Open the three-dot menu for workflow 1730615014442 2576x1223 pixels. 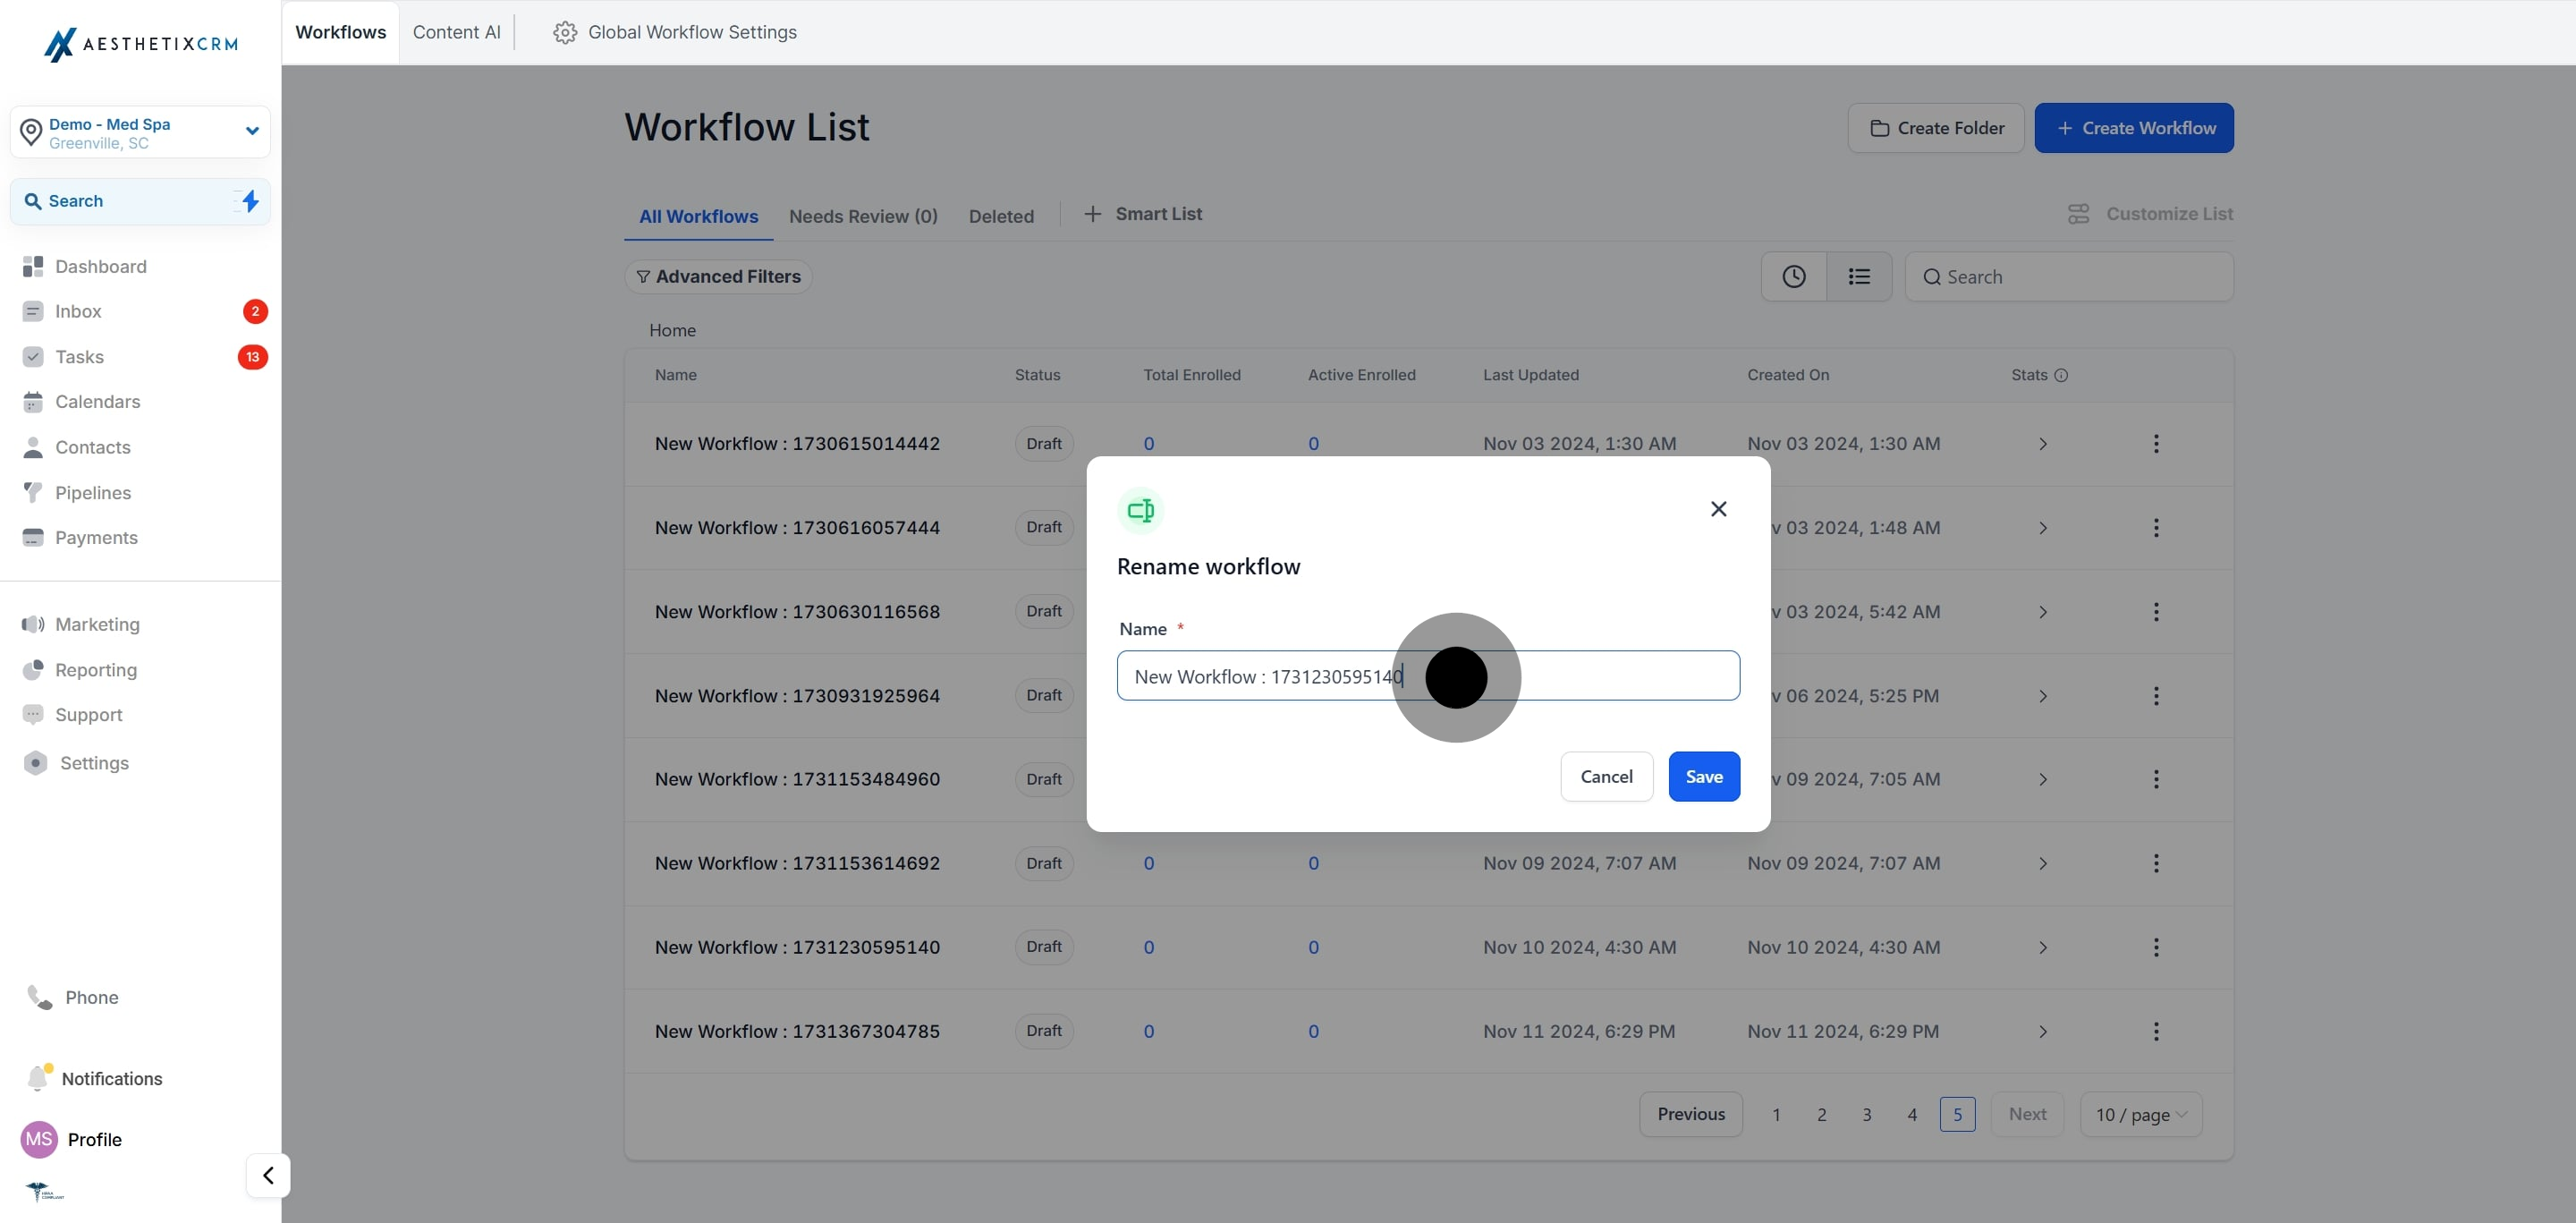[x=2156, y=443]
